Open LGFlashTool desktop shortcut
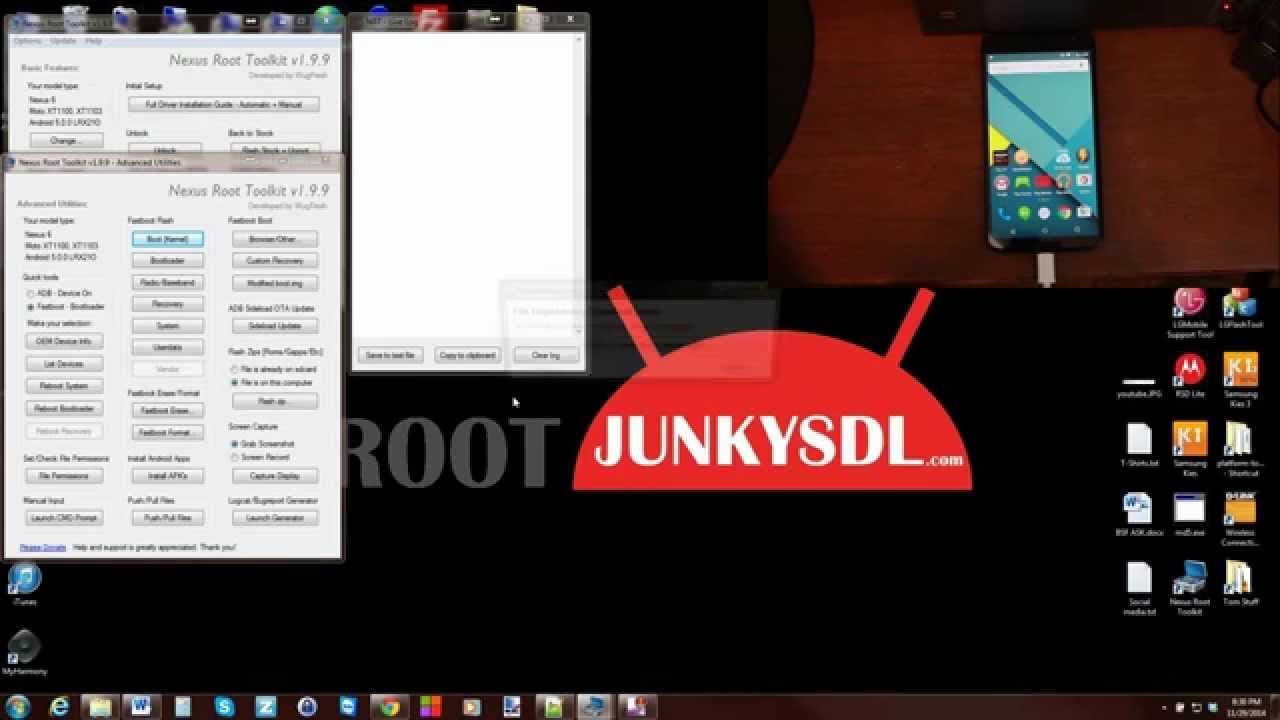 coord(1240,309)
